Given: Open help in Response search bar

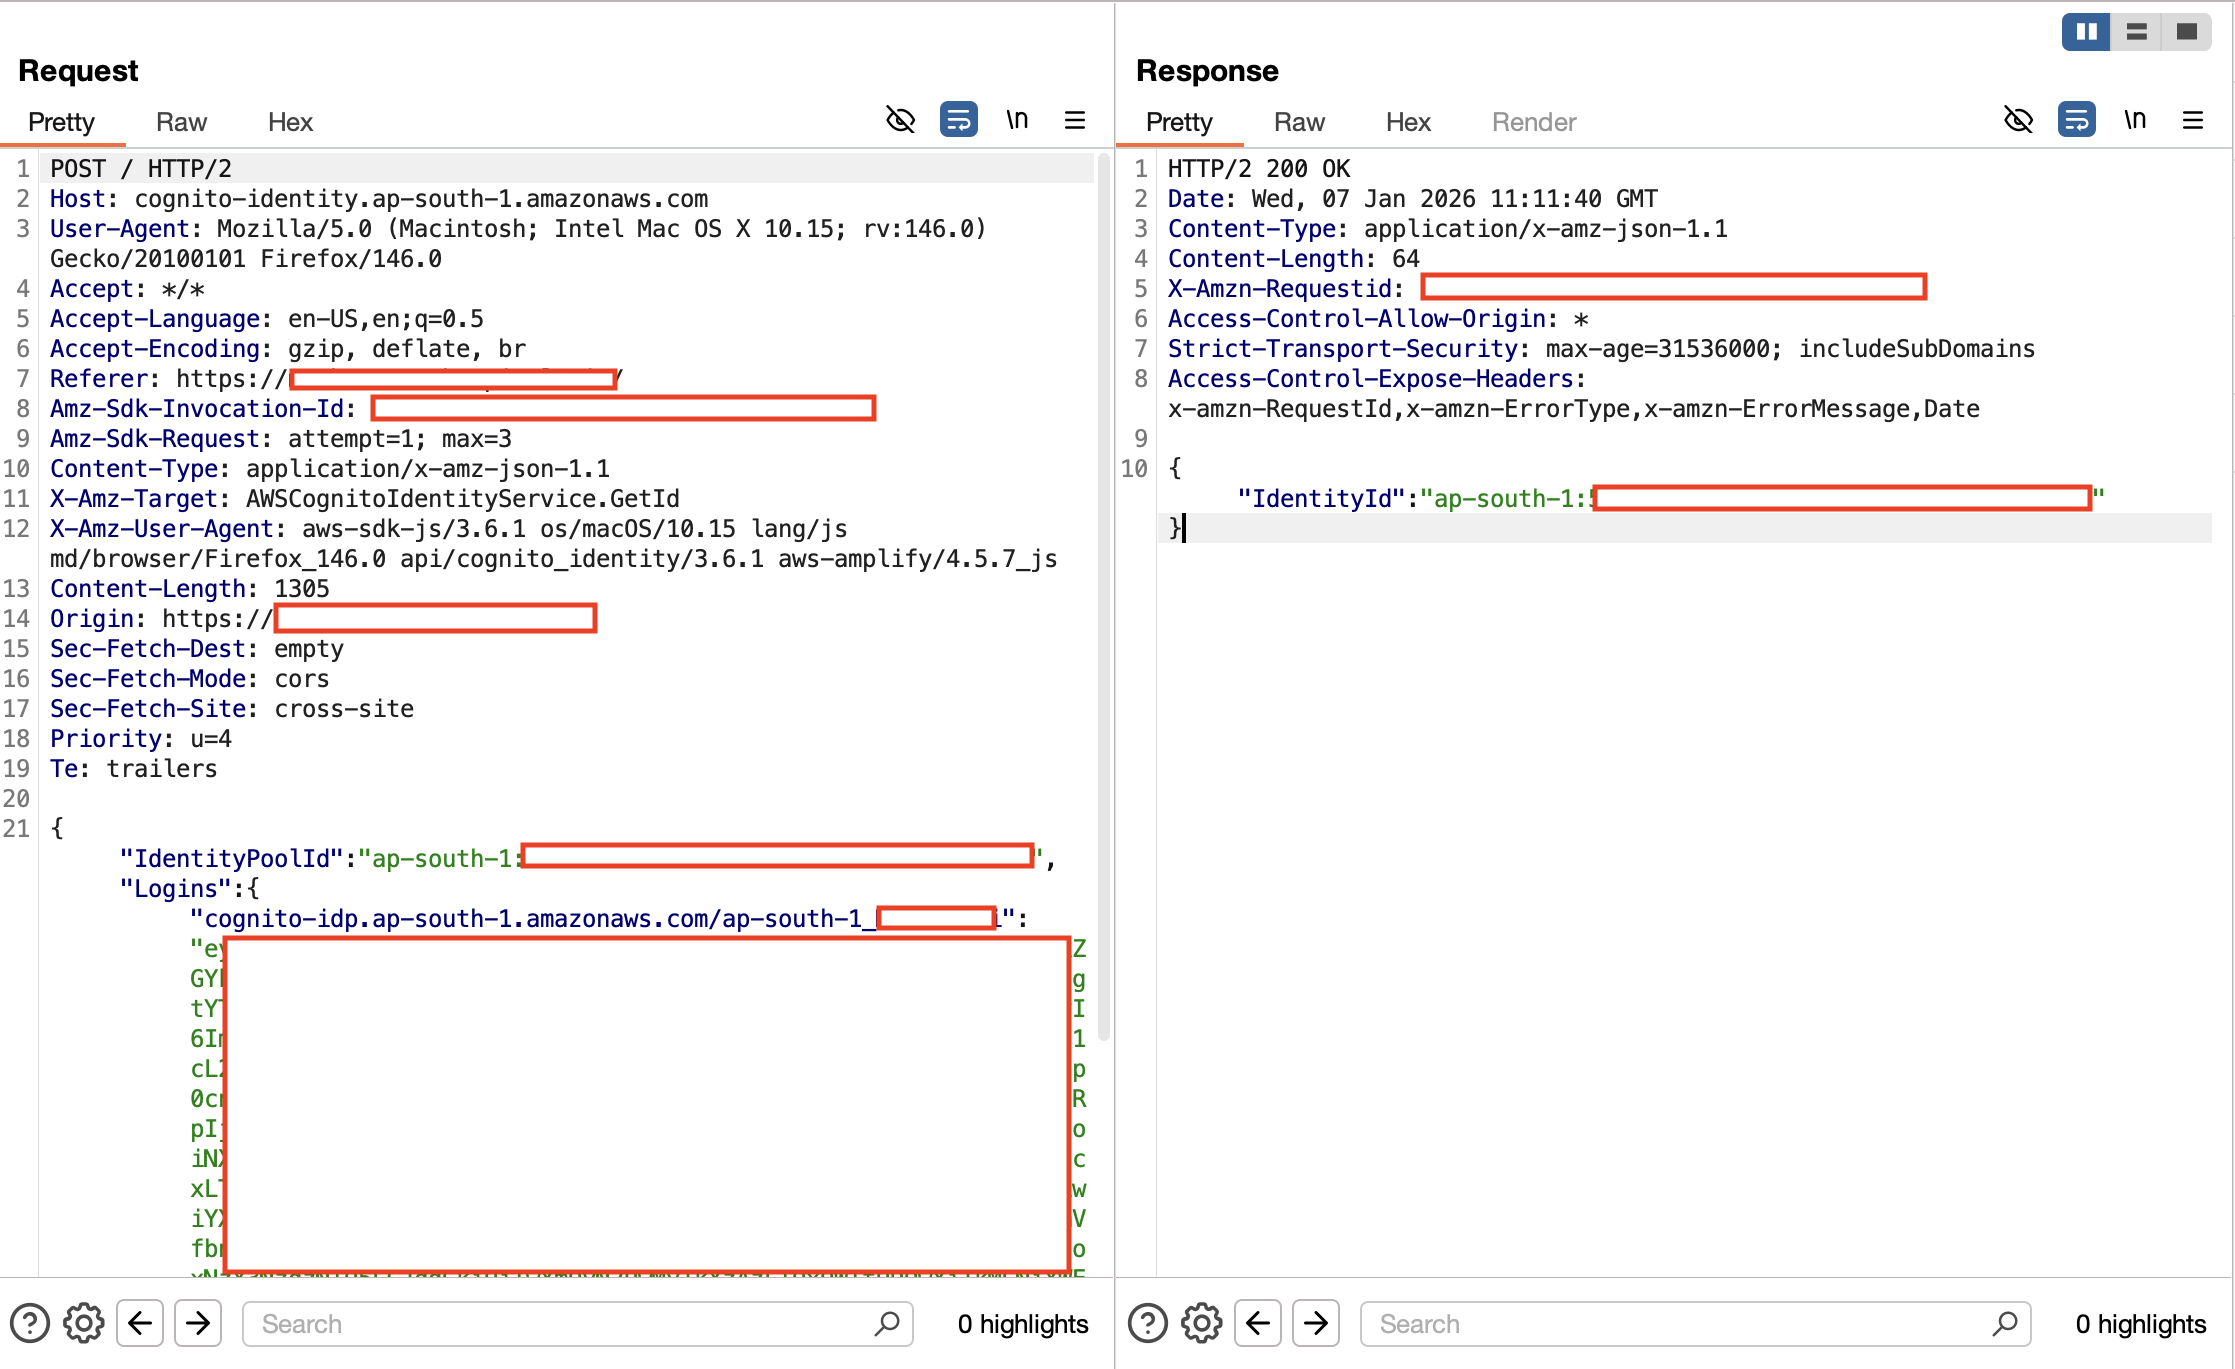Looking at the screenshot, I should tap(1148, 1323).
